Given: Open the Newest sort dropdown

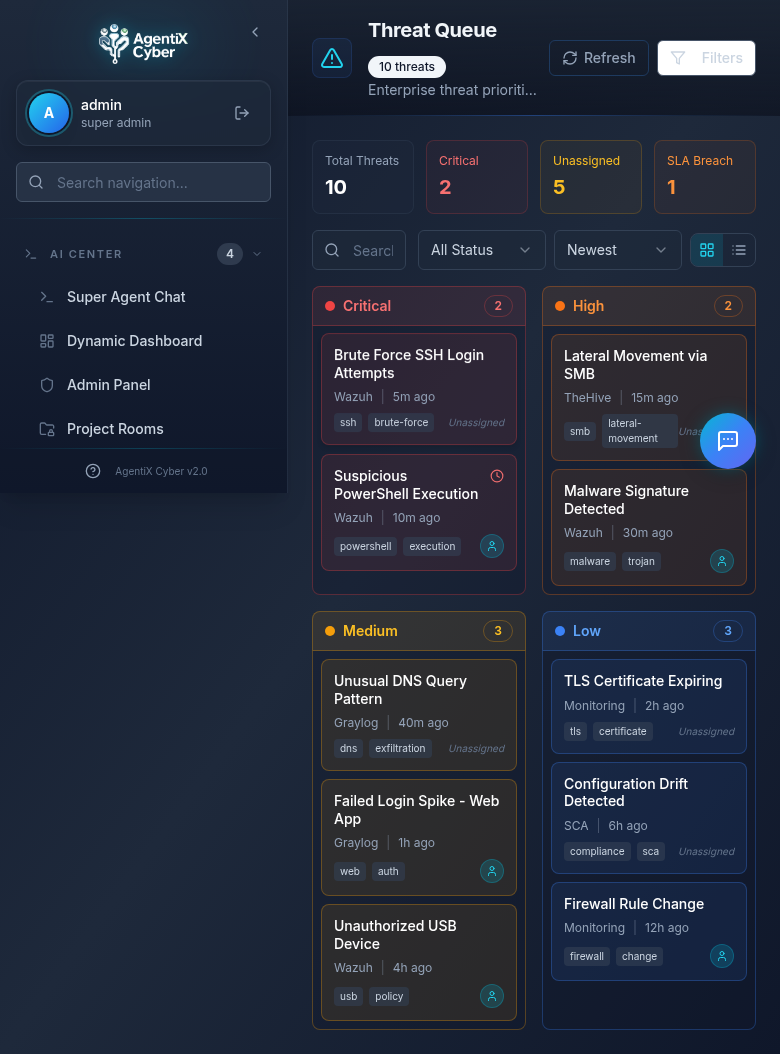Looking at the screenshot, I should [x=617, y=250].
